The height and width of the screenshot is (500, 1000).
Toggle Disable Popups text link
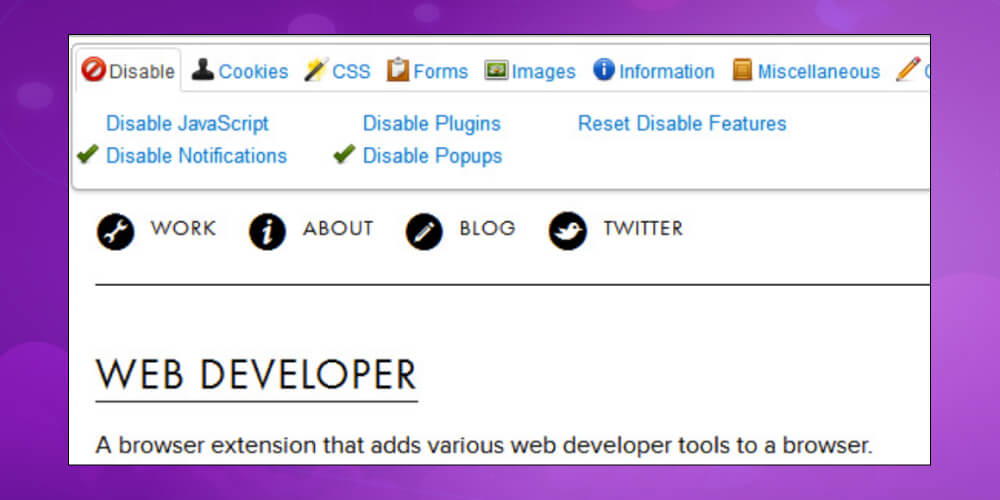click(x=432, y=156)
